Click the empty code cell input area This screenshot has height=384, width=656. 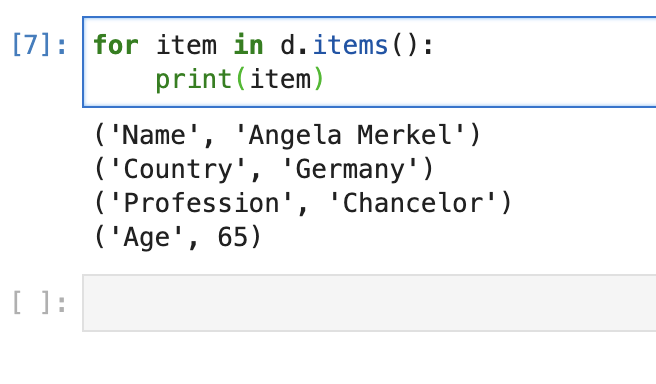tap(369, 303)
